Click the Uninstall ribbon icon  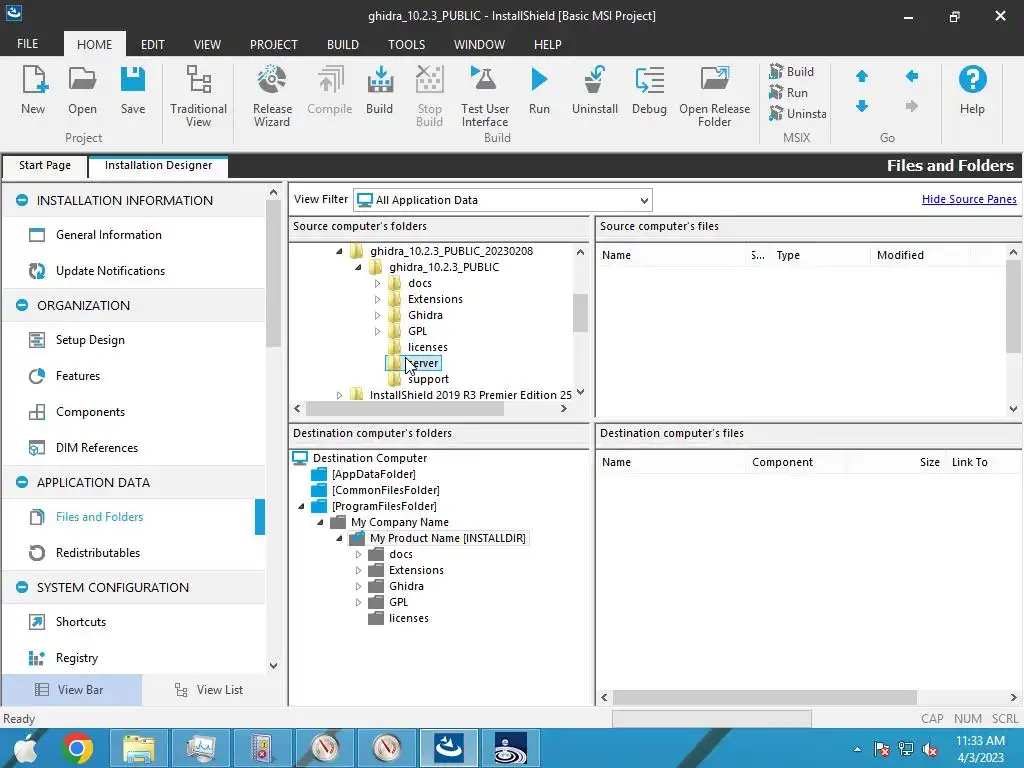coord(595,90)
